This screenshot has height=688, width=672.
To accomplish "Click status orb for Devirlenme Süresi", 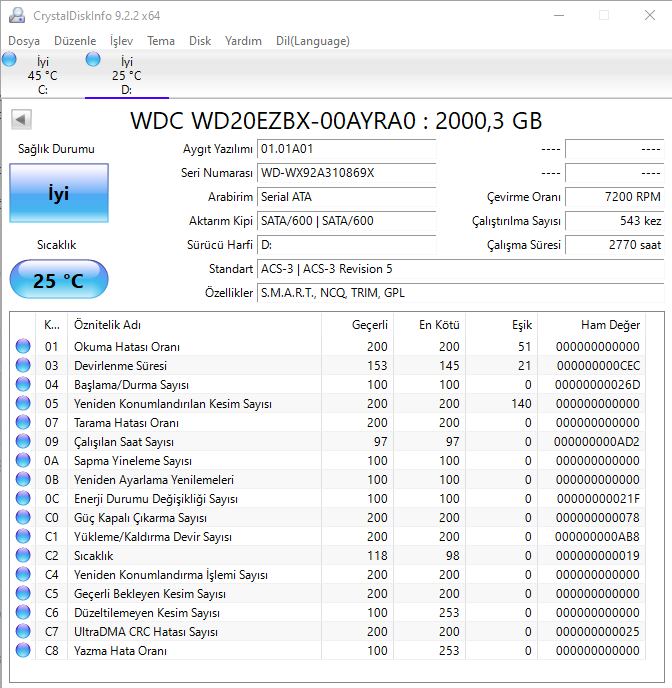I will [23, 365].
